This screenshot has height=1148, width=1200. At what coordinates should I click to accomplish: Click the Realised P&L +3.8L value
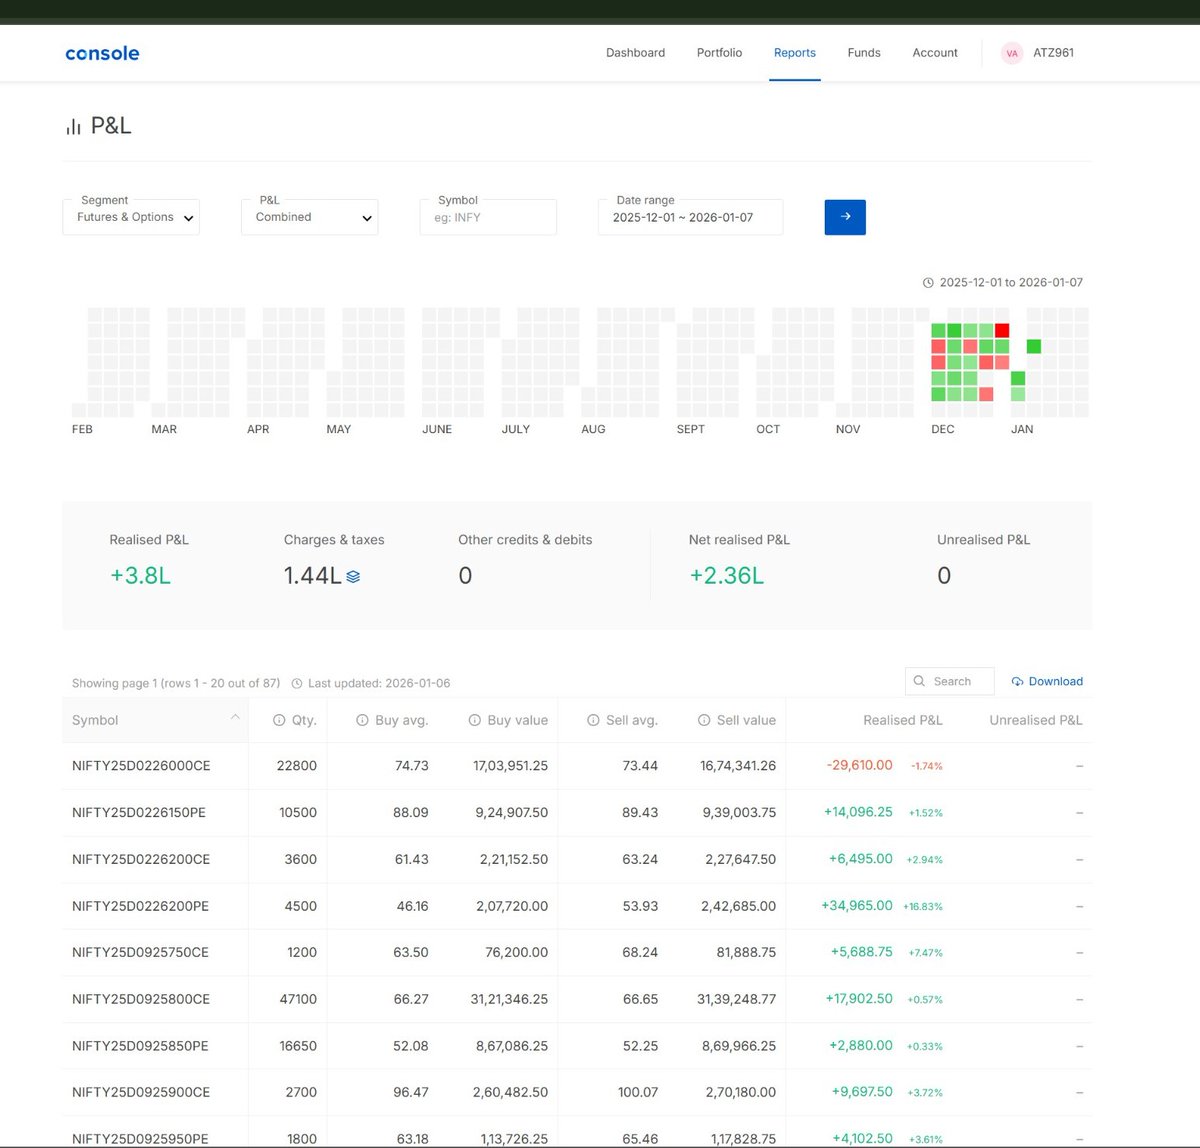click(x=140, y=576)
